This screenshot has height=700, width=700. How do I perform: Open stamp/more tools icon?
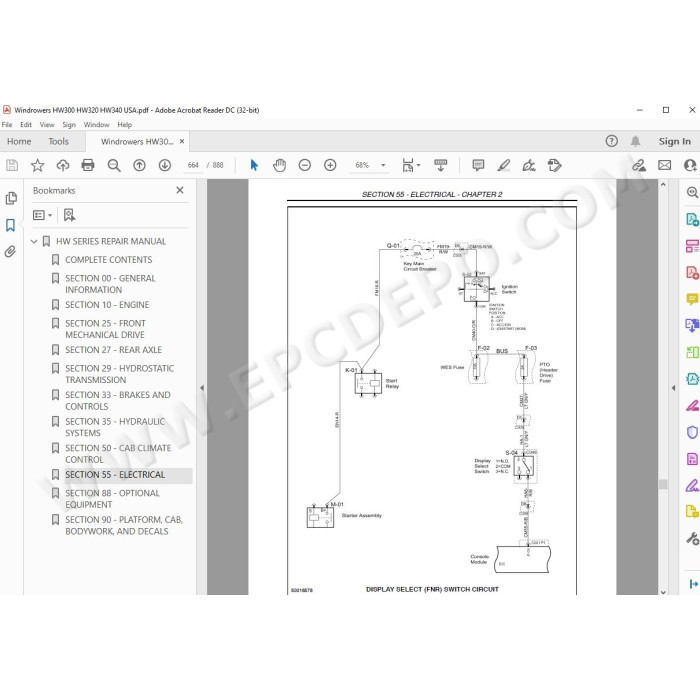[554, 165]
